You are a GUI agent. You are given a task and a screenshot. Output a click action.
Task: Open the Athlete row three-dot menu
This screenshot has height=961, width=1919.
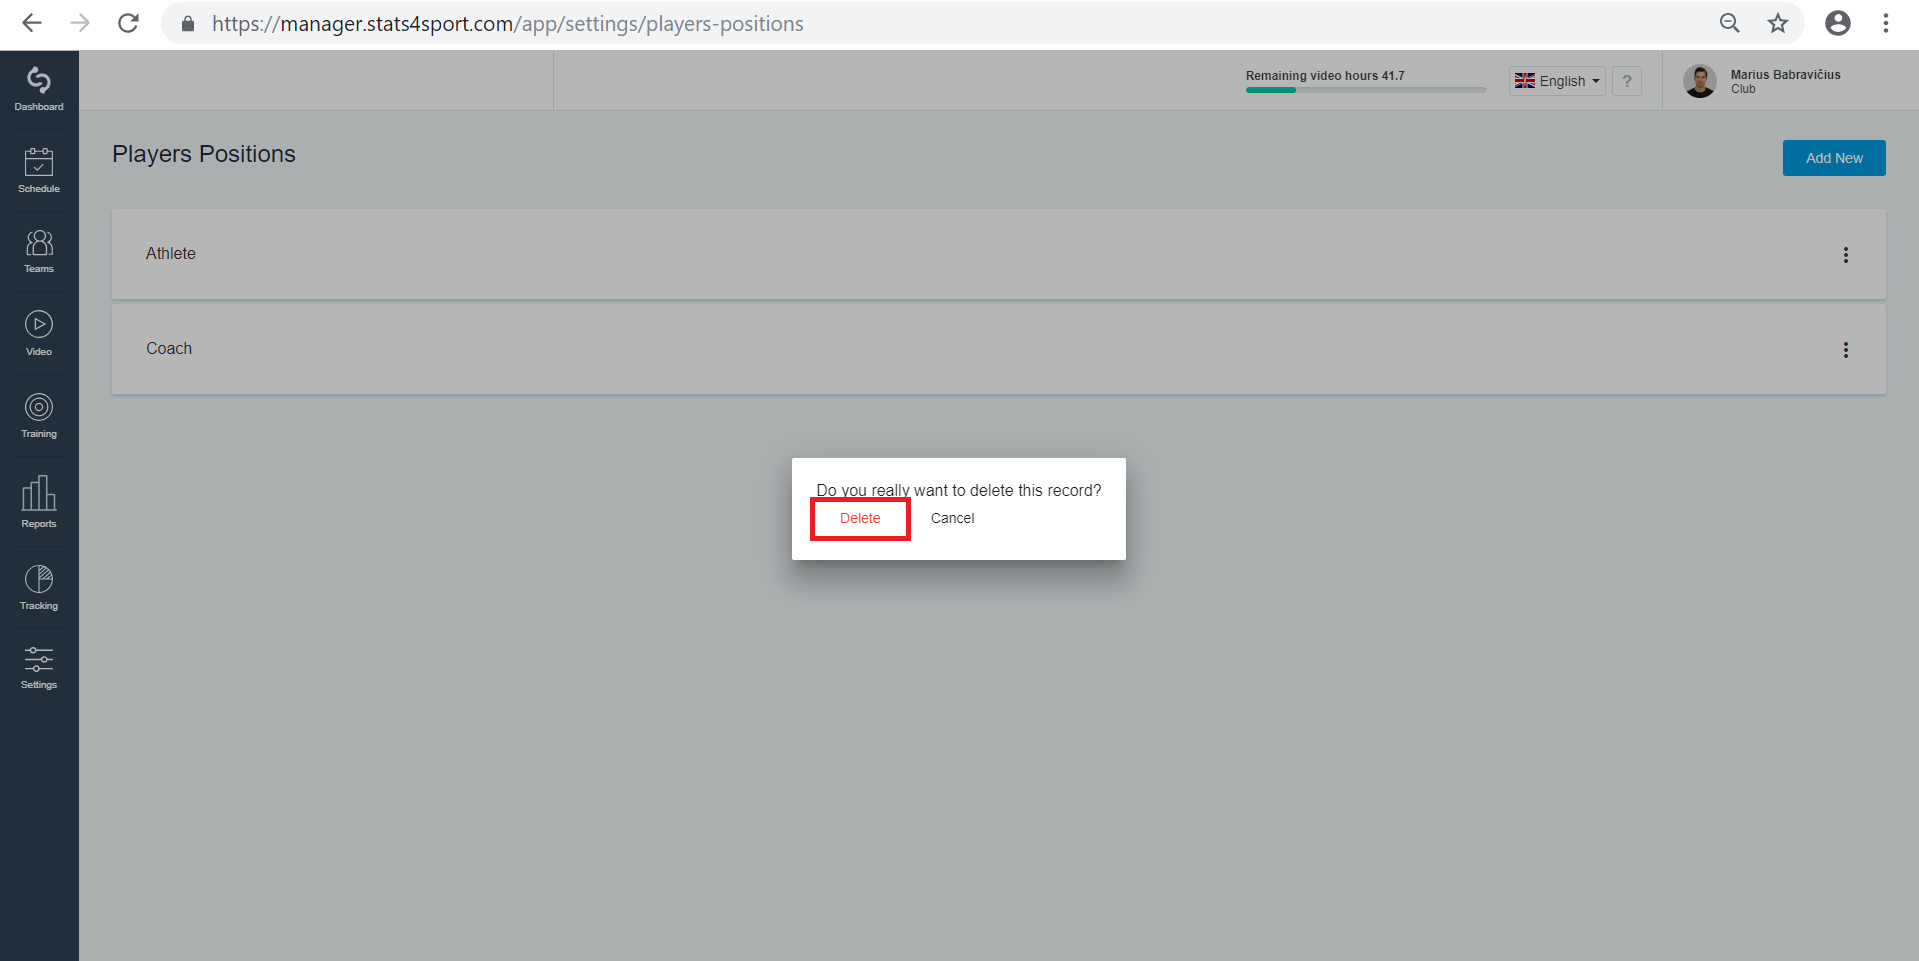(x=1846, y=255)
